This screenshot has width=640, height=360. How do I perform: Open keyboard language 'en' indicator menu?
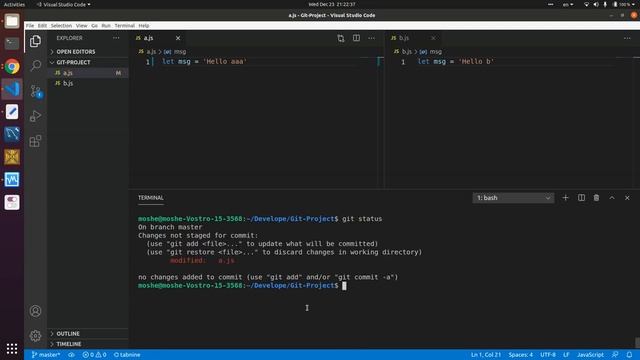[x=568, y=4]
